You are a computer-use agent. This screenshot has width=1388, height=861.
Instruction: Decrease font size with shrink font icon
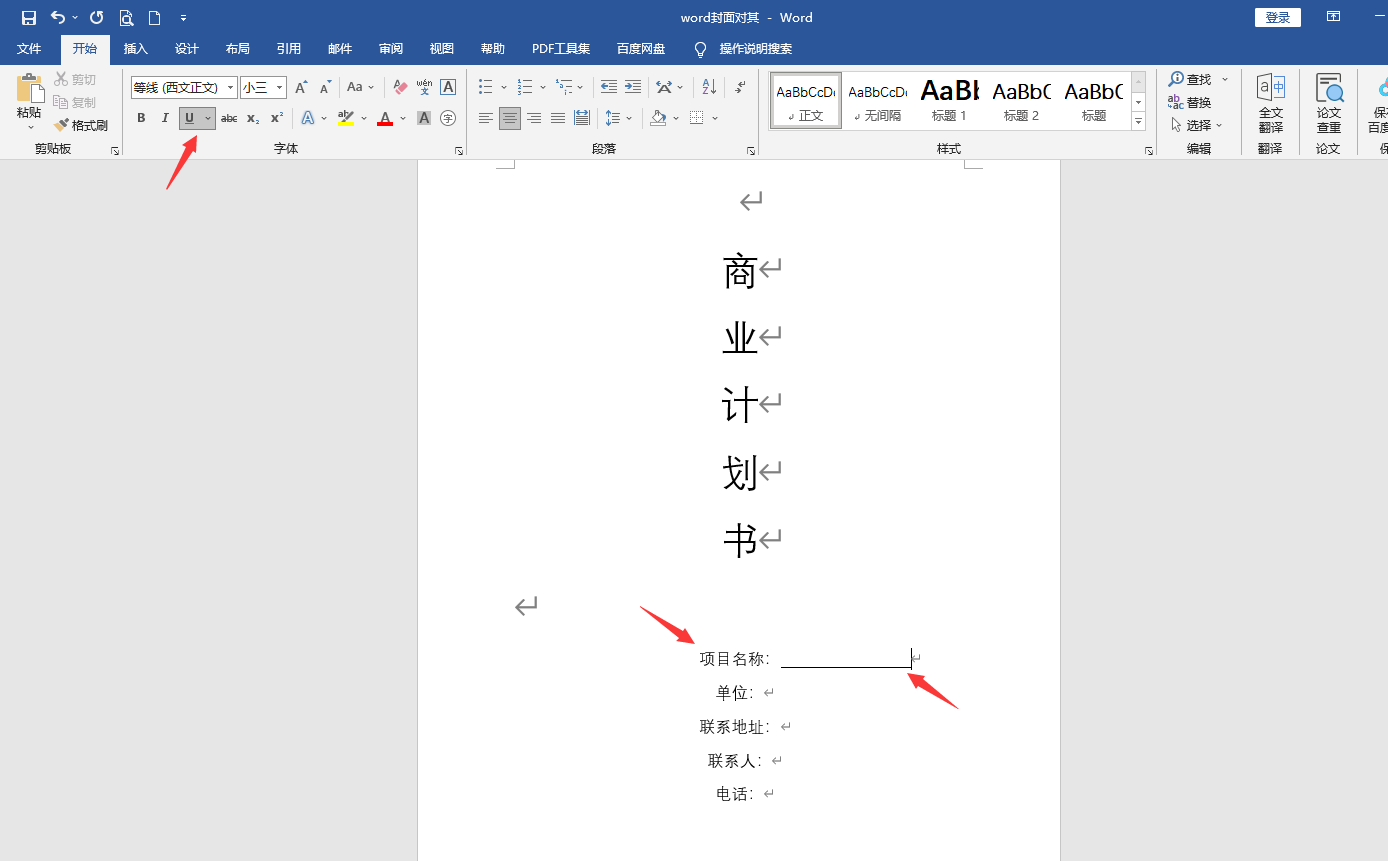click(325, 88)
